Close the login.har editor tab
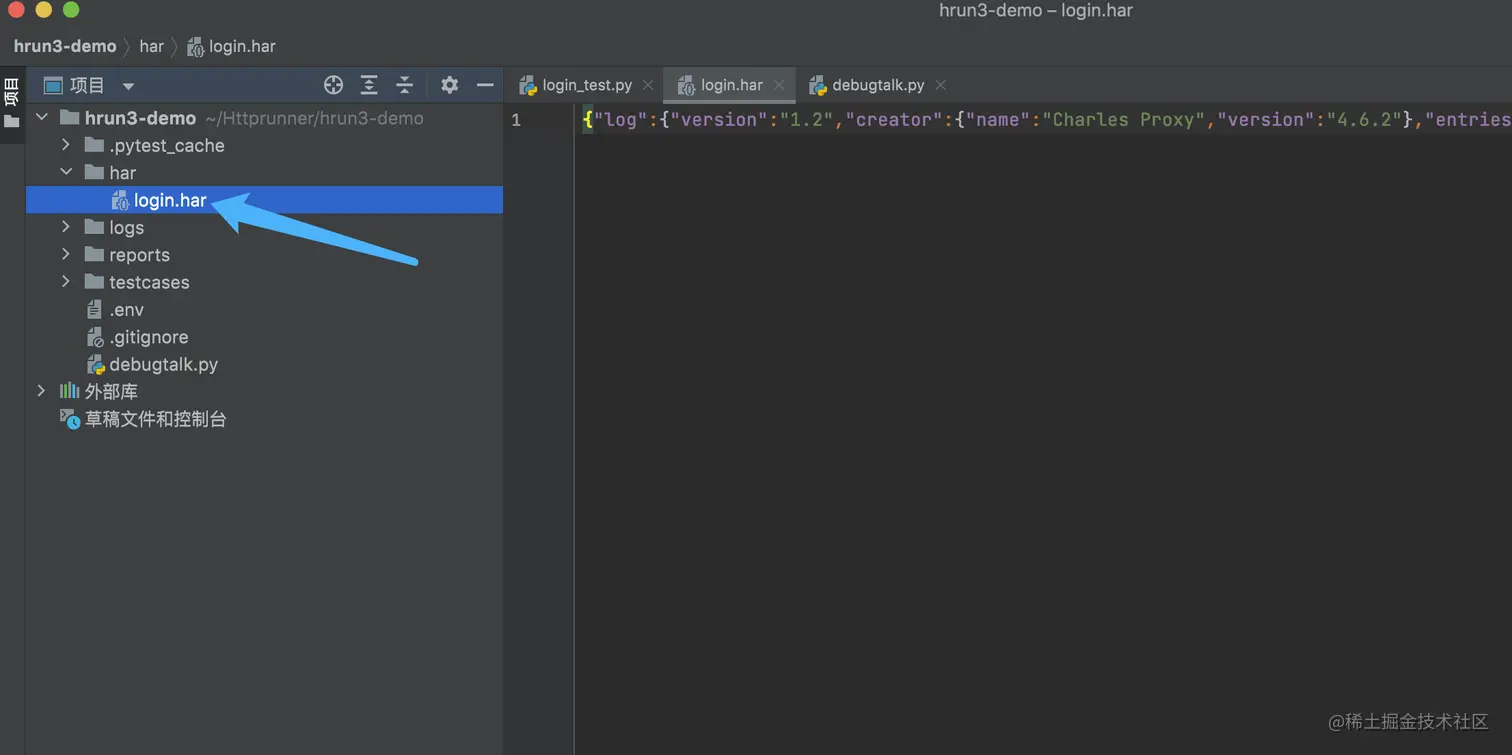1512x755 pixels. [779, 85]
